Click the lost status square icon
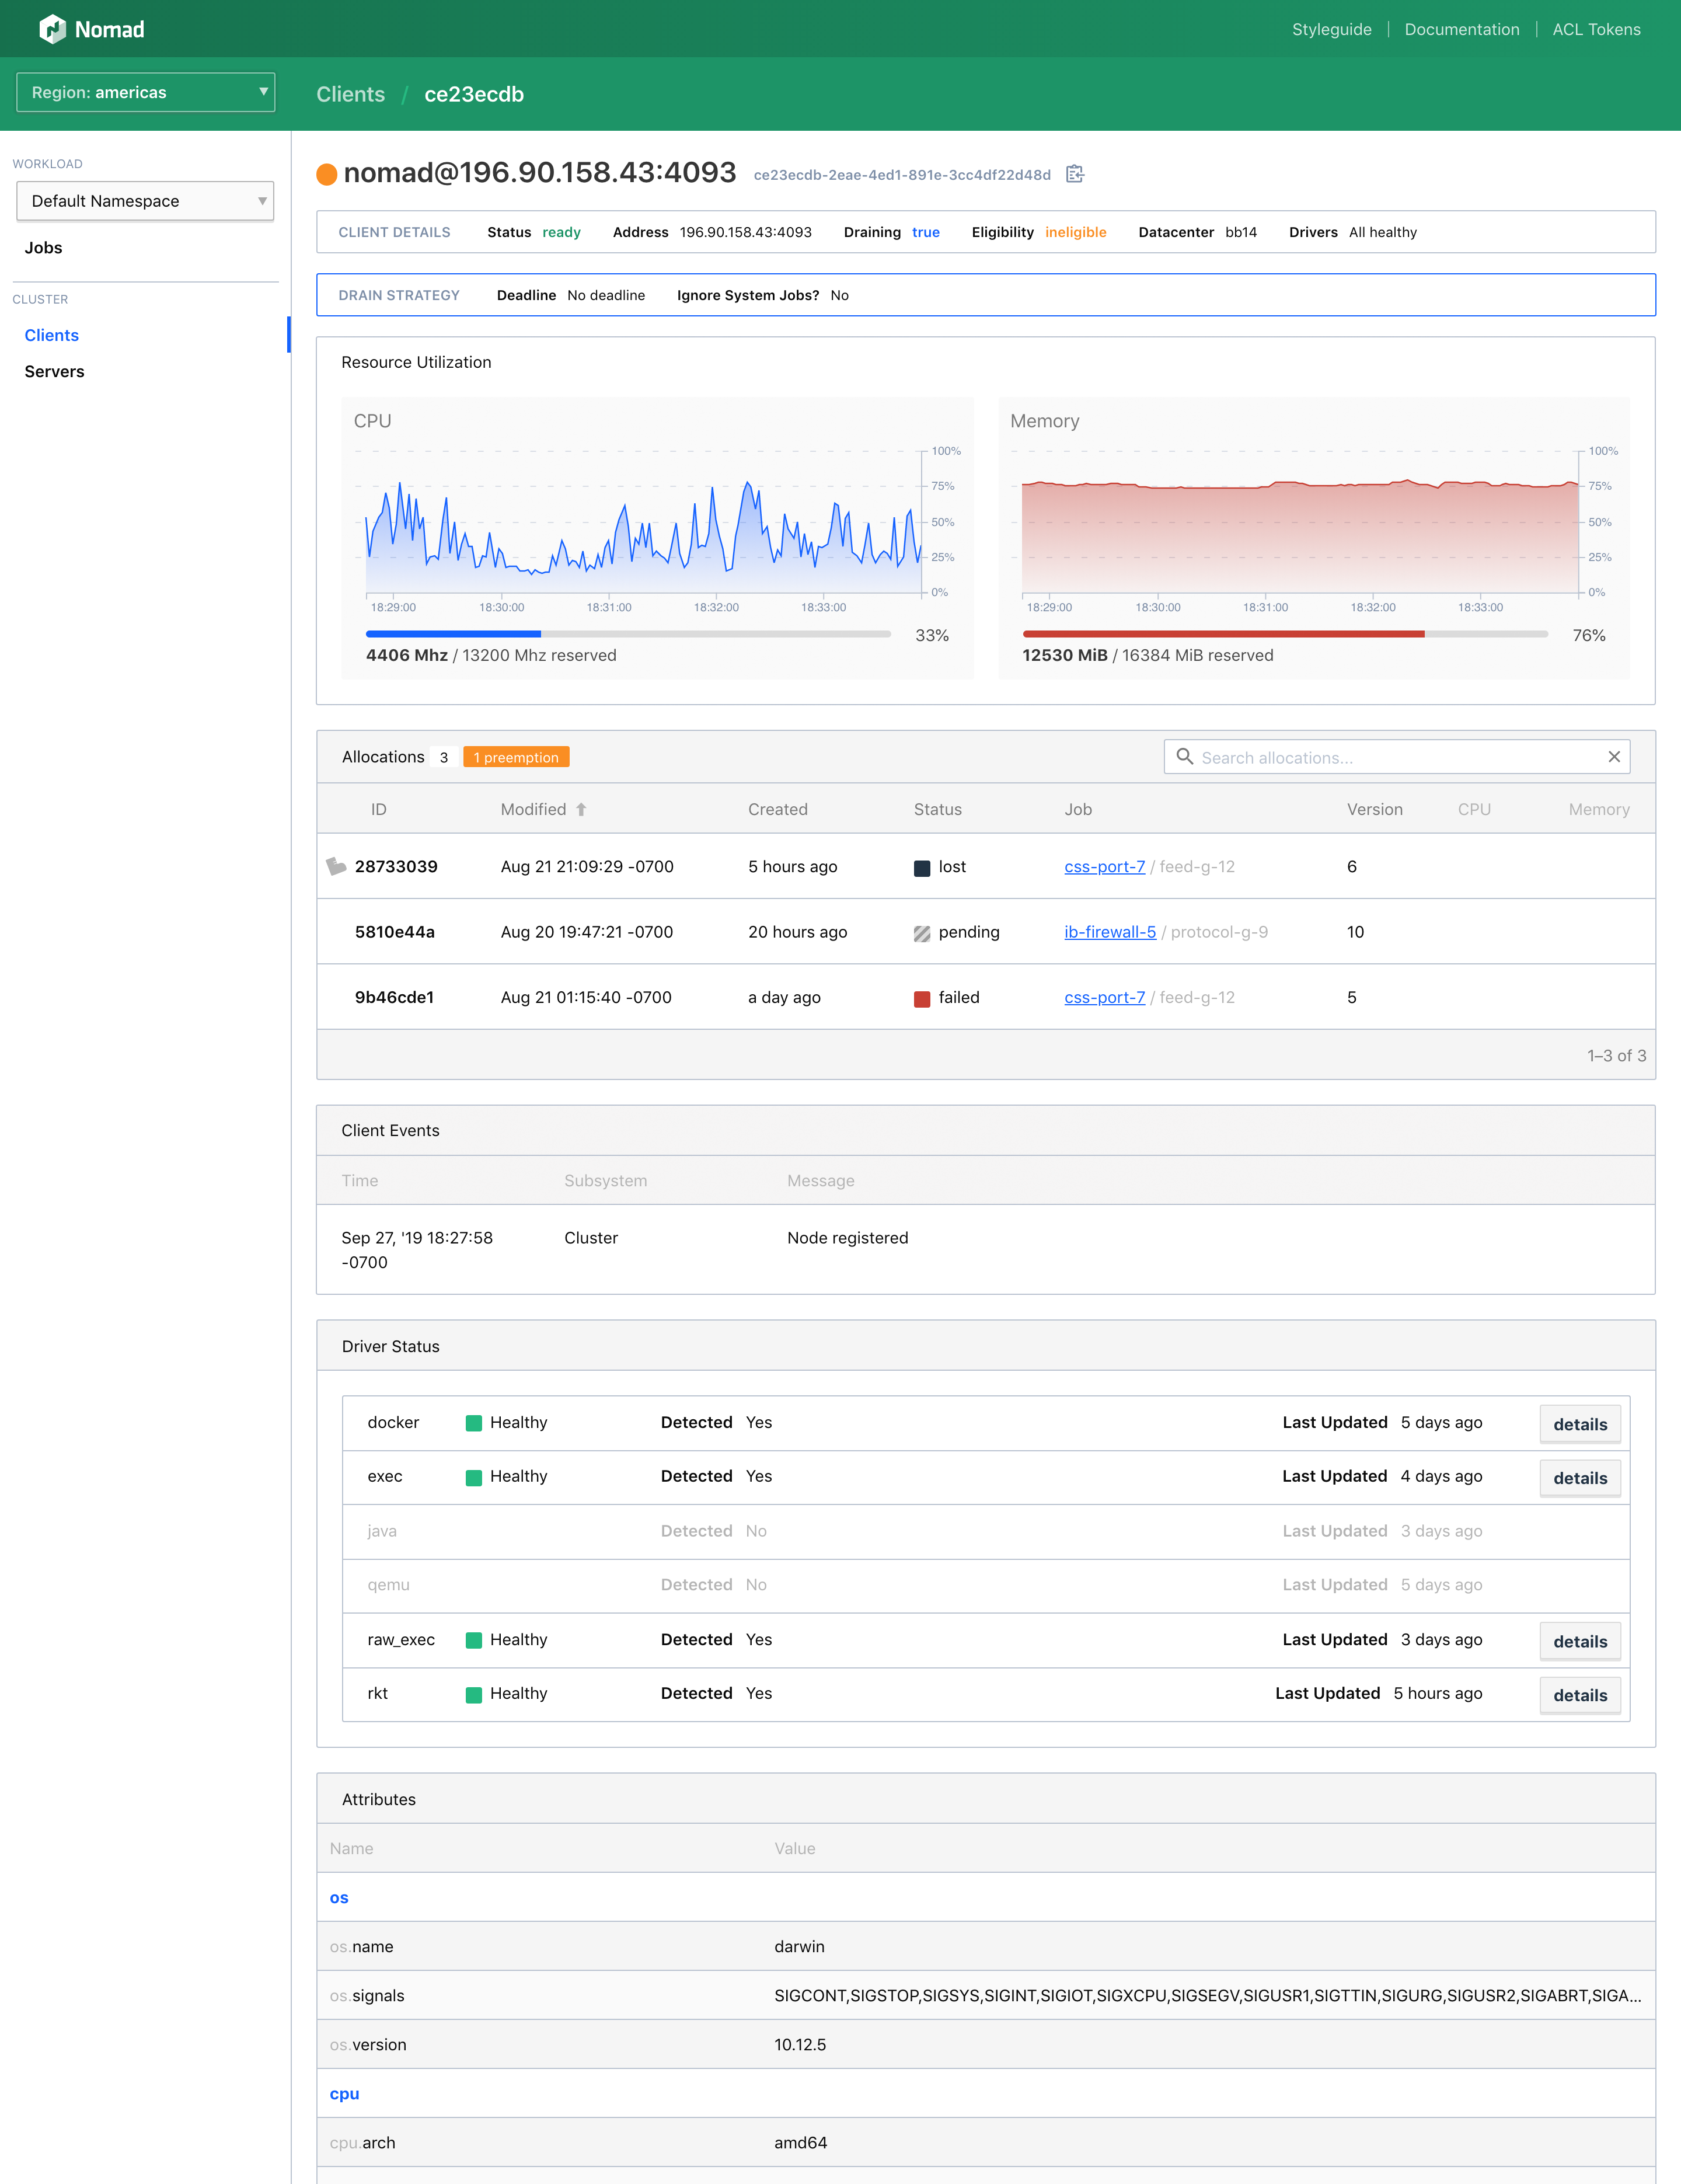This screenshot has height=2184, width=1681. point(922,867)
